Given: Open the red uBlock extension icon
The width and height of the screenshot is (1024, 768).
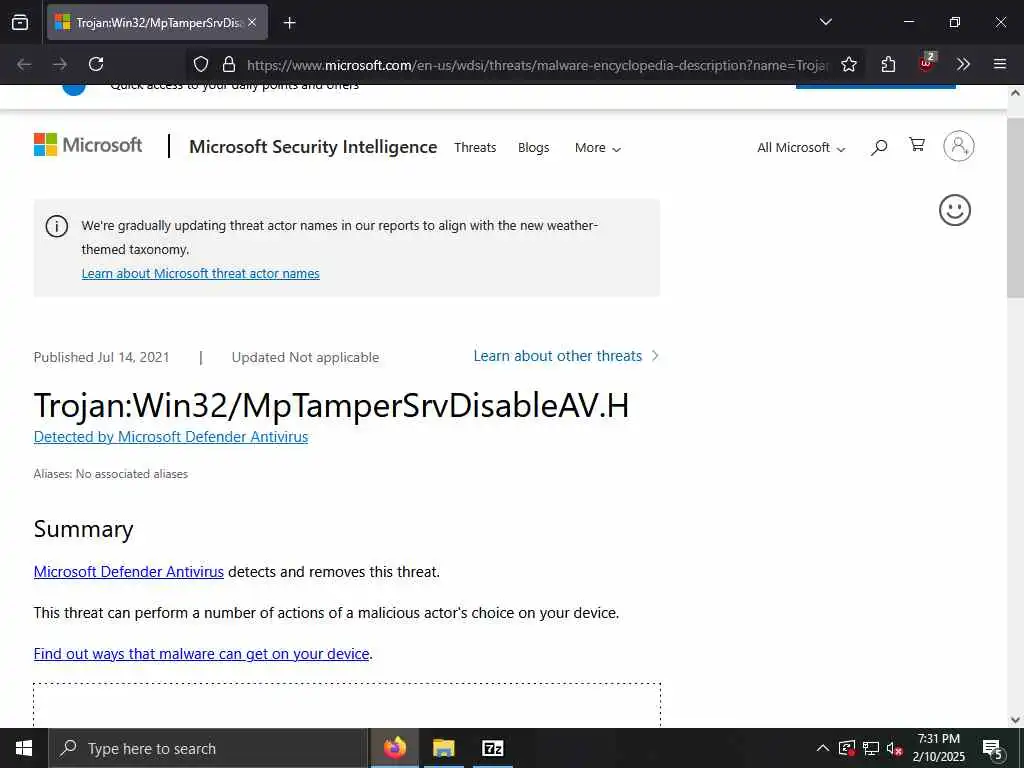Looking at the screenshot, I should (926, 63).
